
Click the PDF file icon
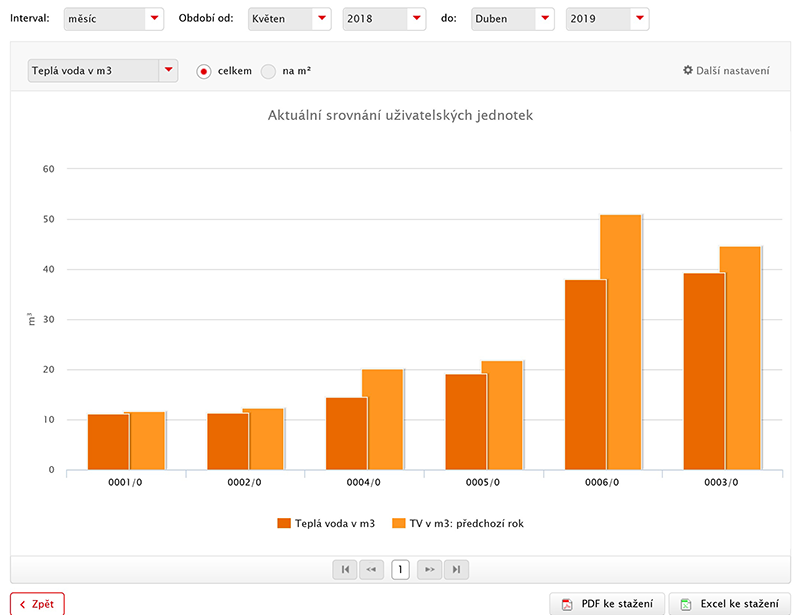[566, 604]
